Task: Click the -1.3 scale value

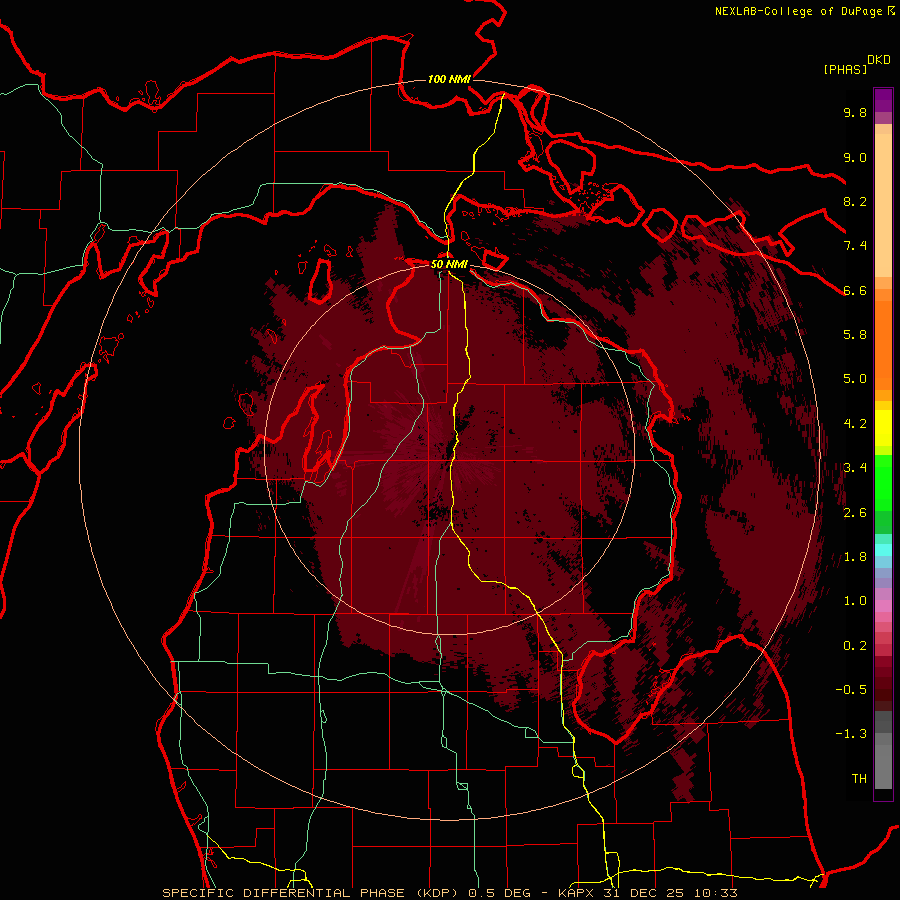Action: [851, 734]
